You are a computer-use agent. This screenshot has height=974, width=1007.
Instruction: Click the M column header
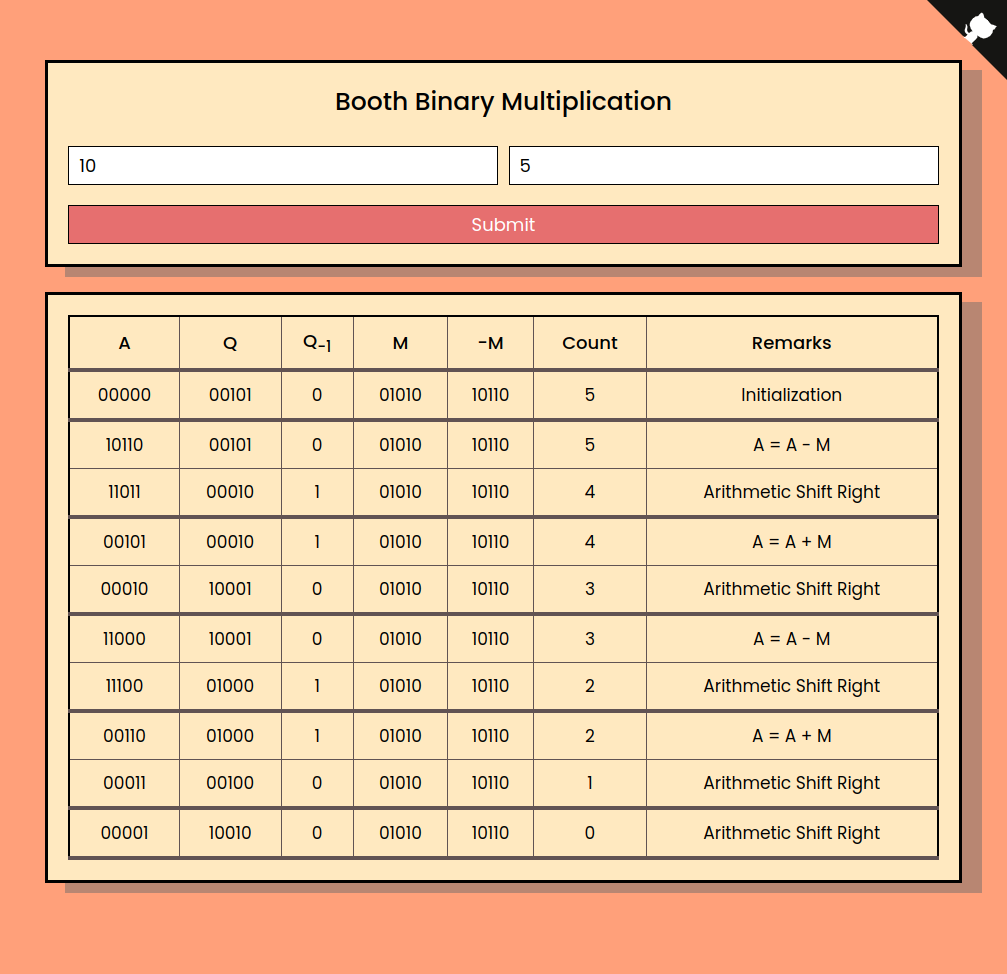click(x=400, y=343)
